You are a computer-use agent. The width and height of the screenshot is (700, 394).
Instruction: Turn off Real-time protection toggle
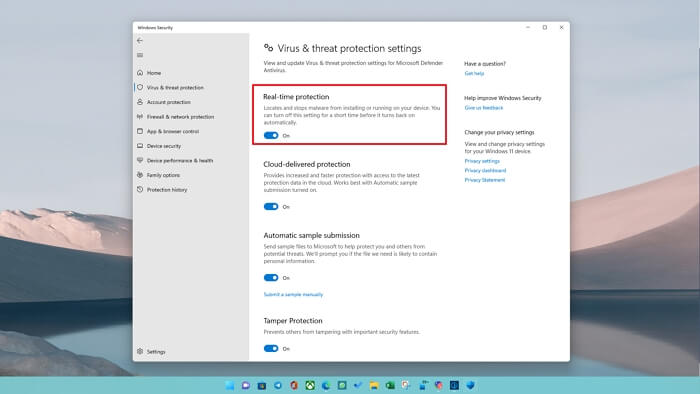271,135
